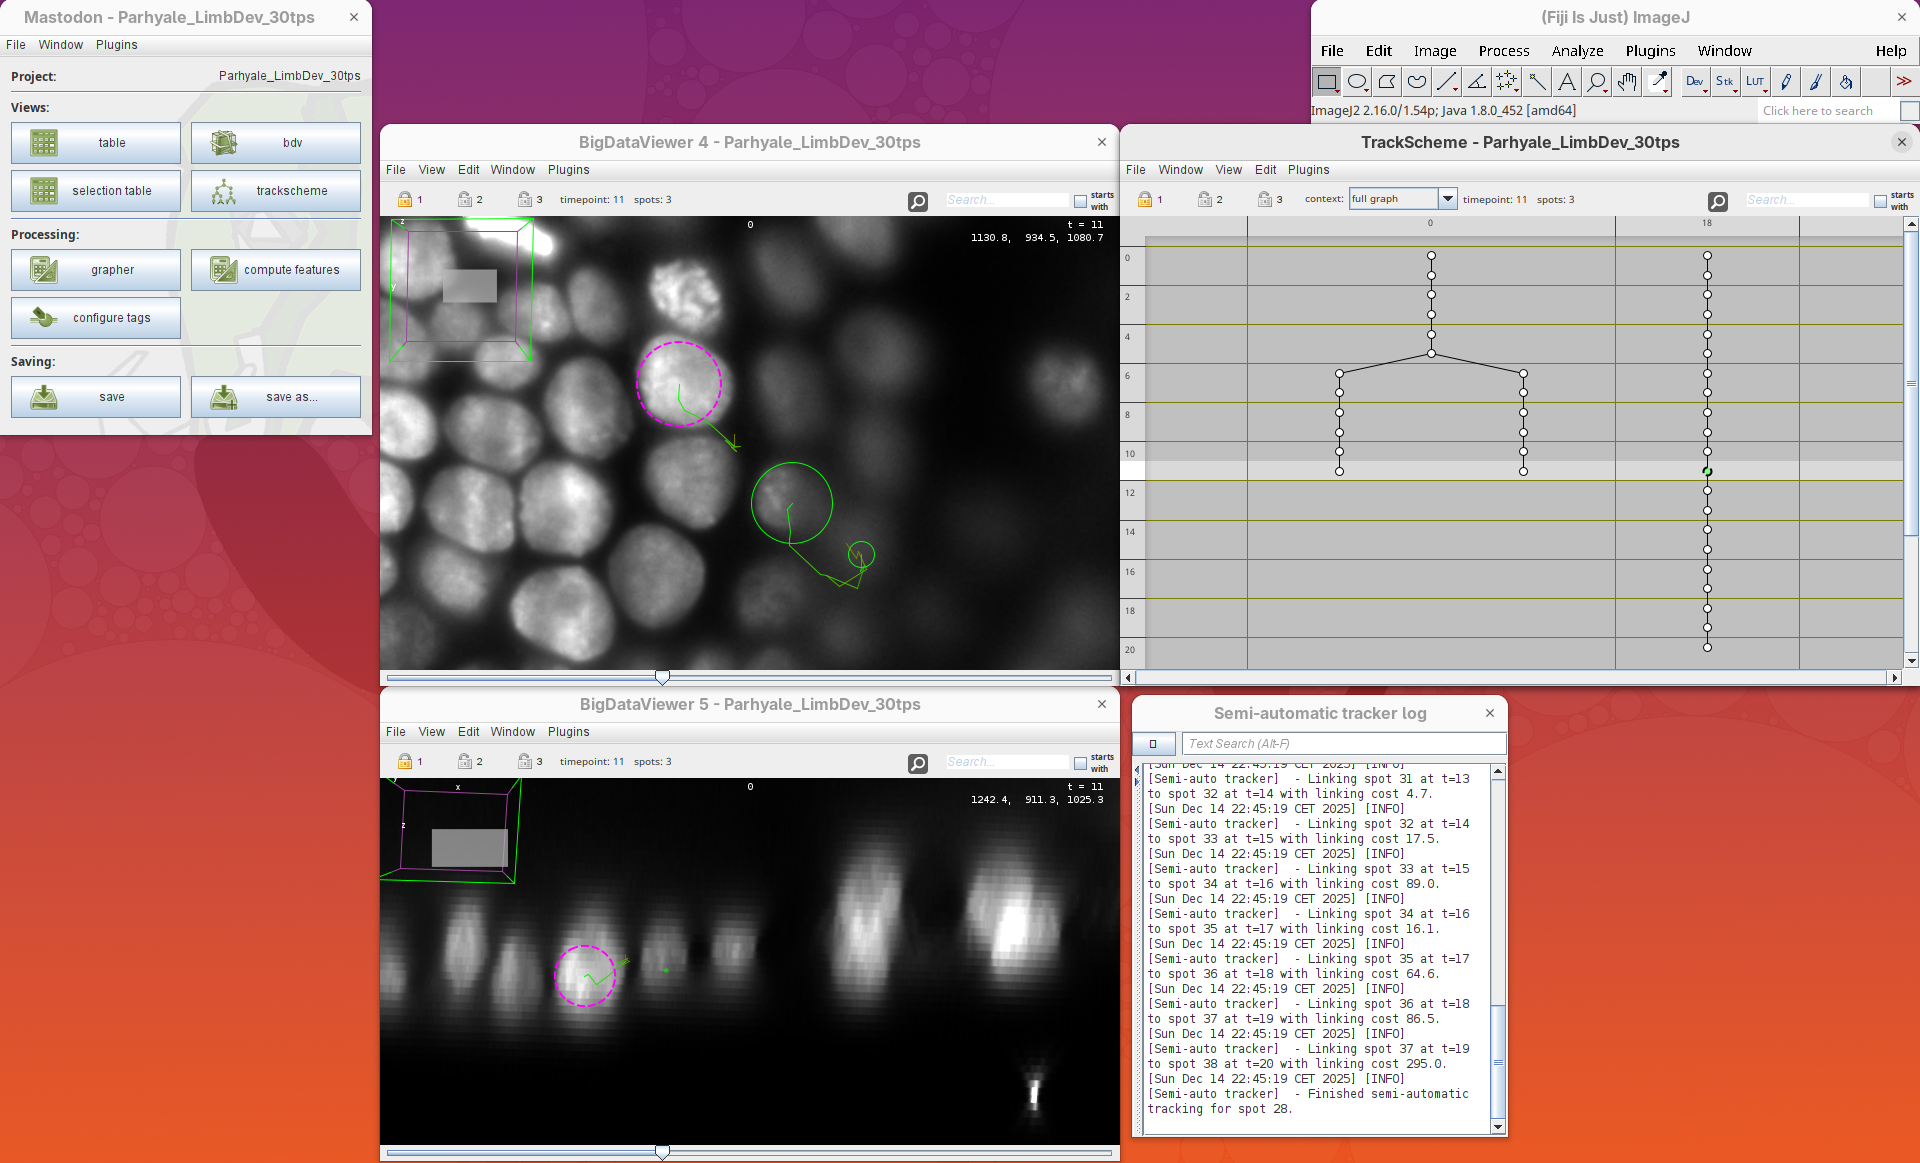The width and height of the screenshot is (1920, 1163).
Task: Select the ImageJ Wand tracing tool
Action: point(1537,82)
